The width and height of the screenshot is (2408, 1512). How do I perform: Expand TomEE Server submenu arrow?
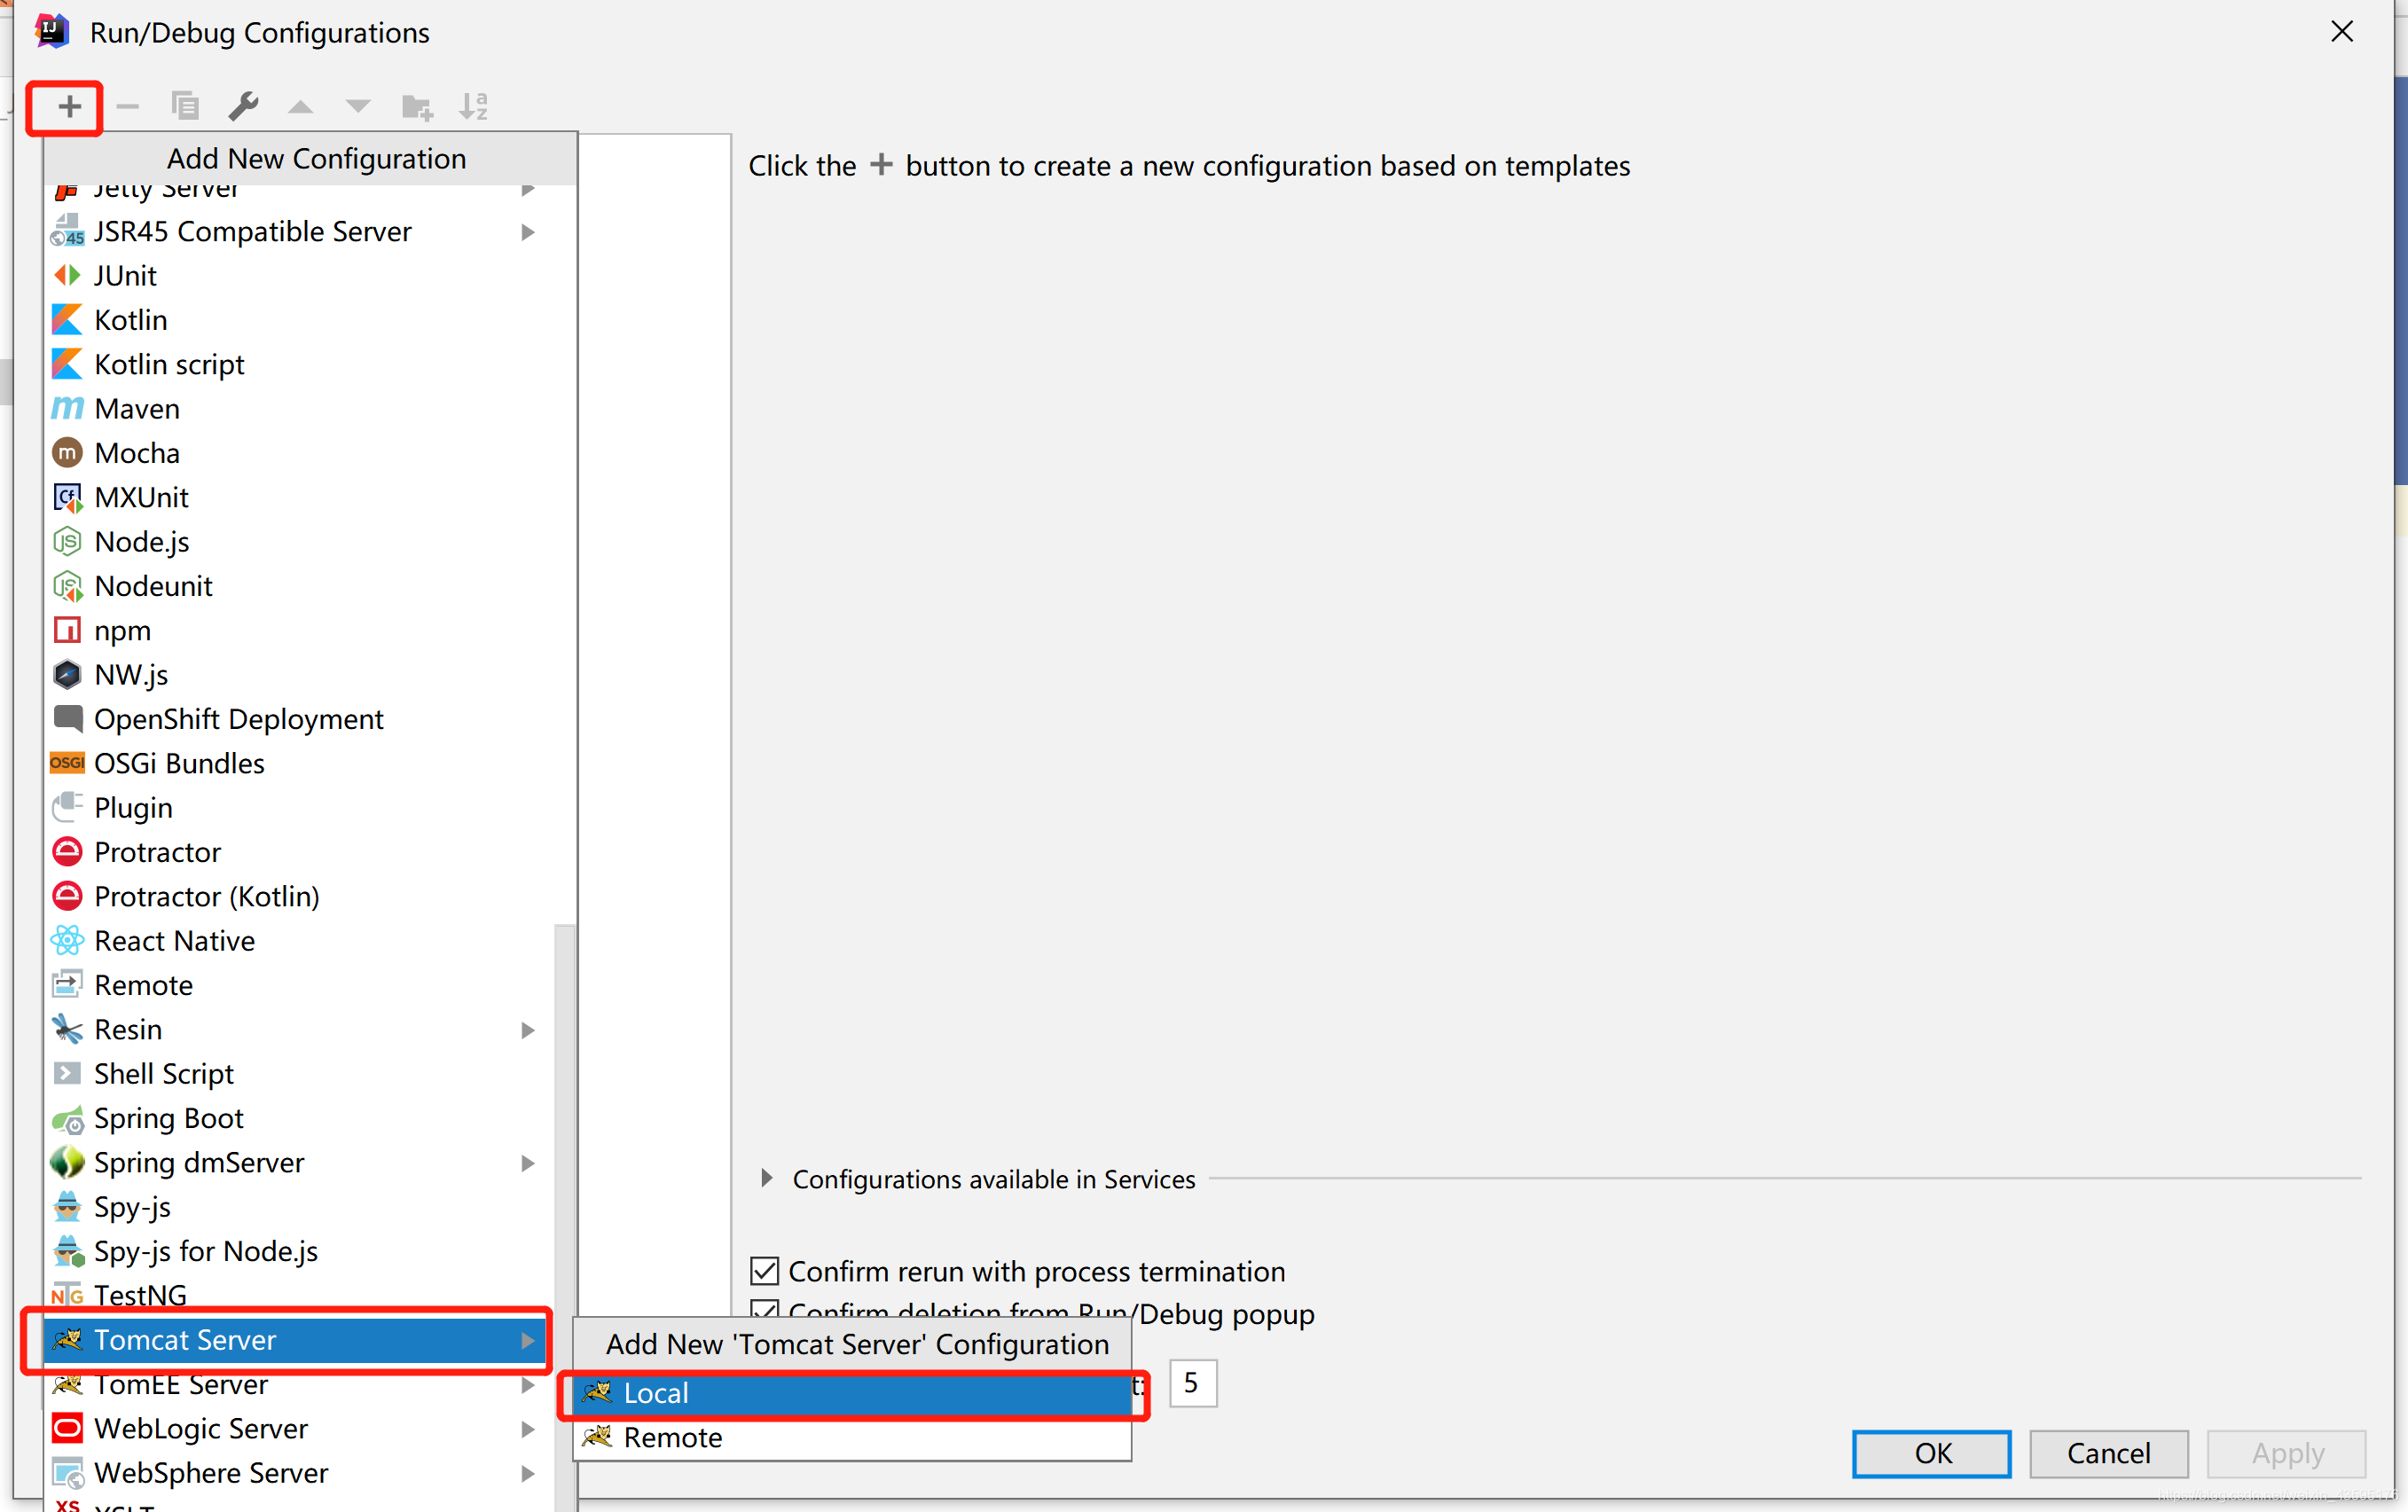pyautogui.click(x=527, y=1385)
